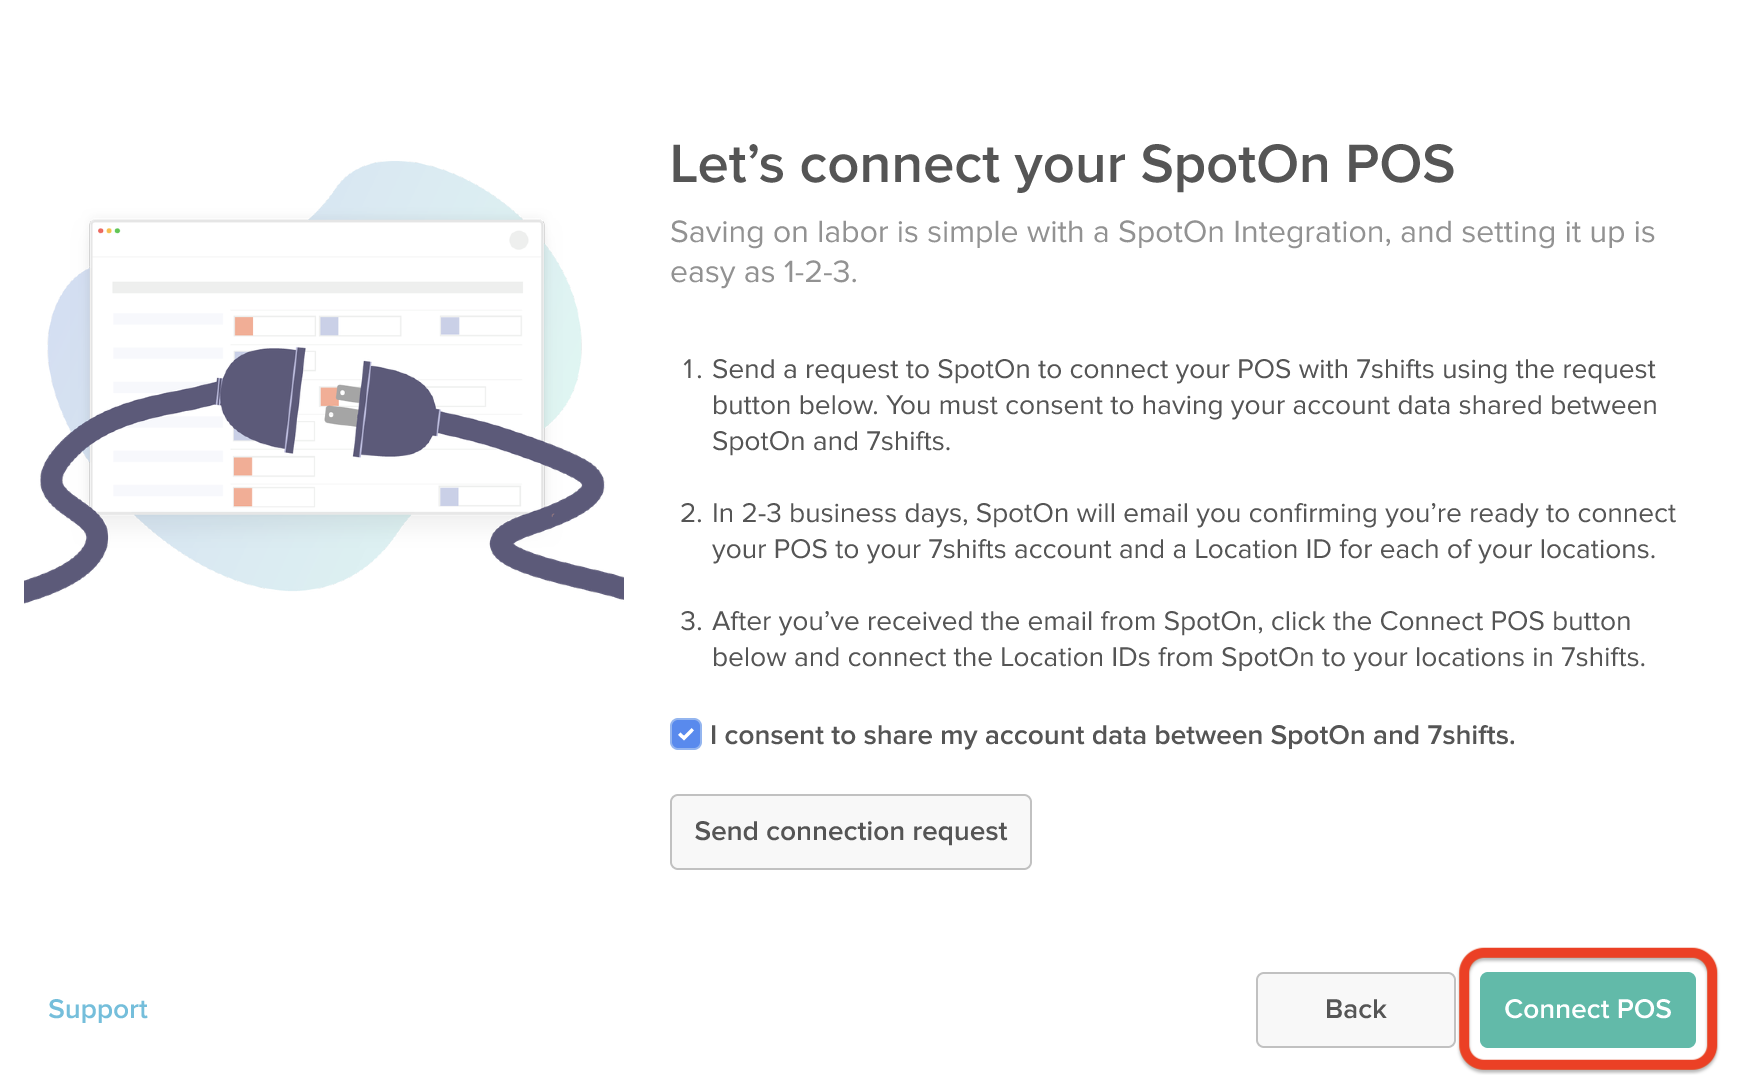Click the gray circle in the mockup toolbar

pos(518,239)
